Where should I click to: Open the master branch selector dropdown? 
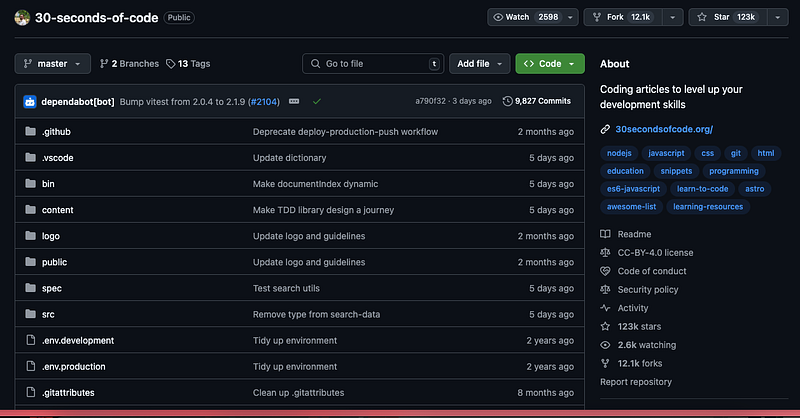tap(53, 64)
